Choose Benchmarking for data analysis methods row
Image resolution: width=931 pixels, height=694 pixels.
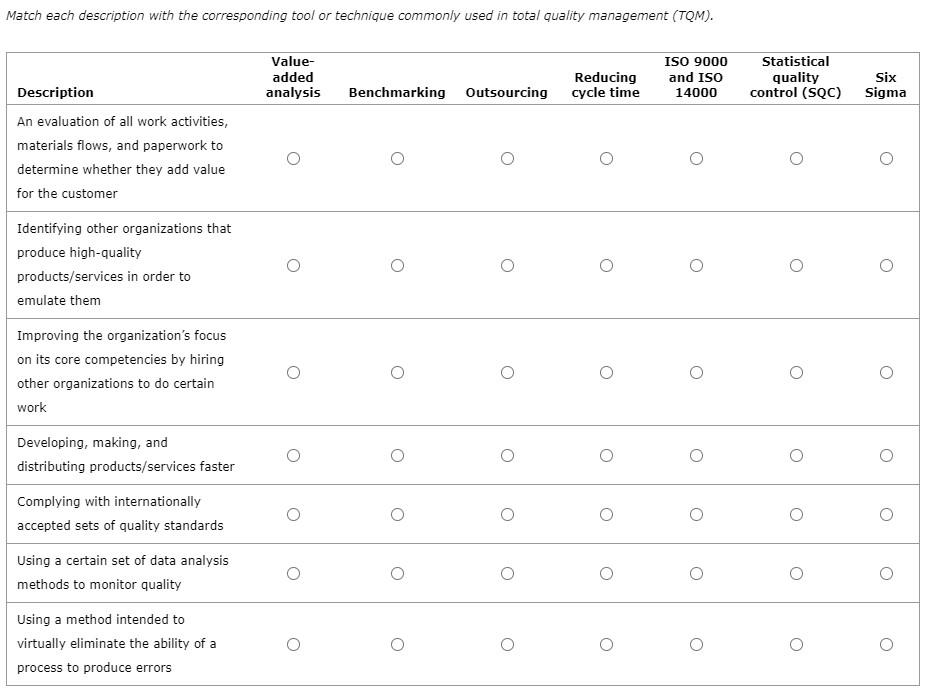[x=397, y=573]
